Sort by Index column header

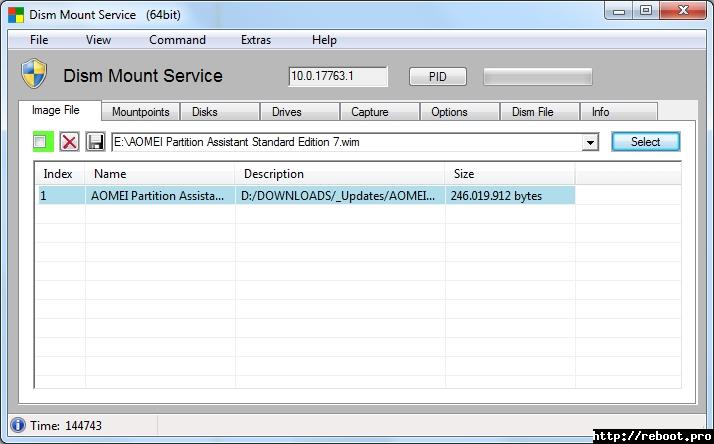coord(60,174)
